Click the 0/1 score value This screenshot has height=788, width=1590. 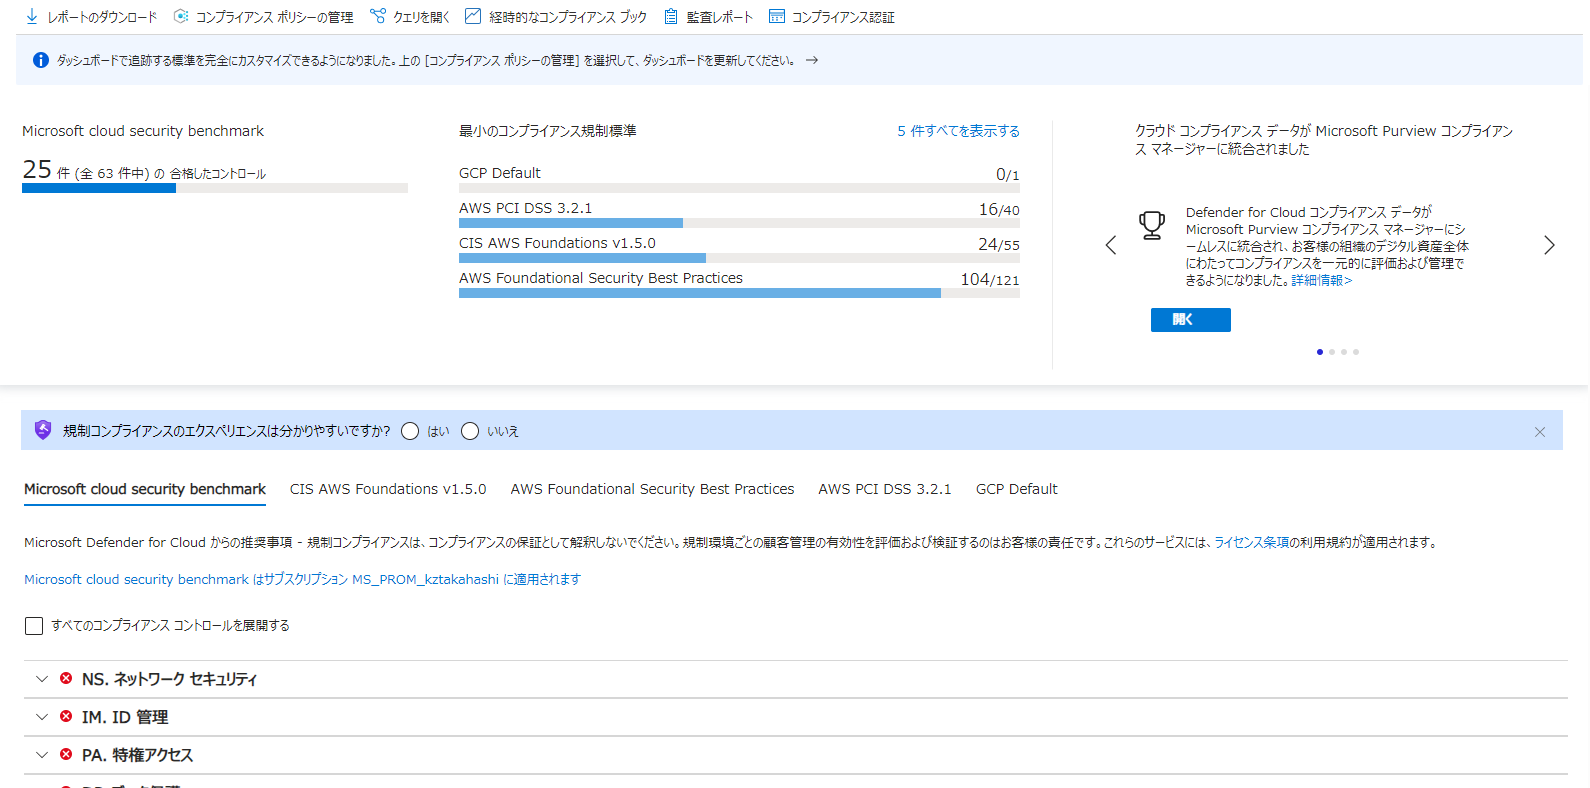pyautogui.click(x=1008, y=174)
